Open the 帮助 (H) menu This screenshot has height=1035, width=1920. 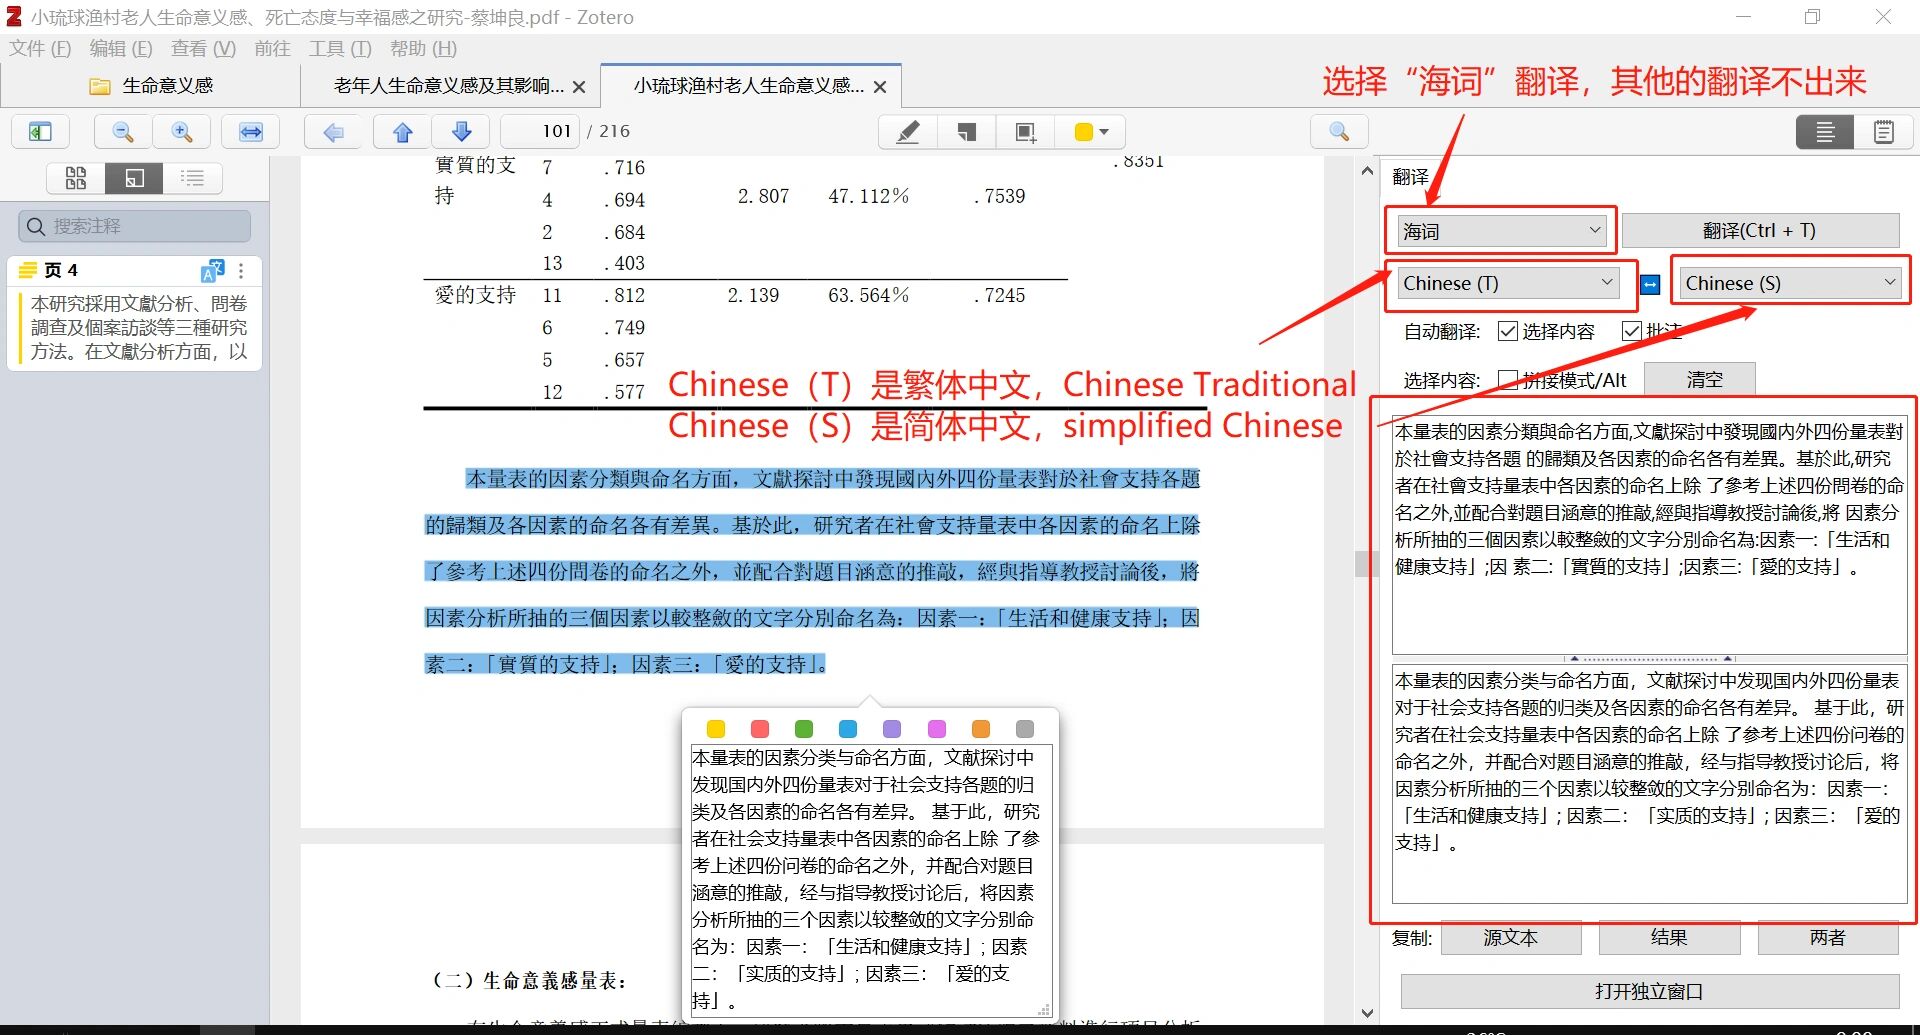[423, 48]
